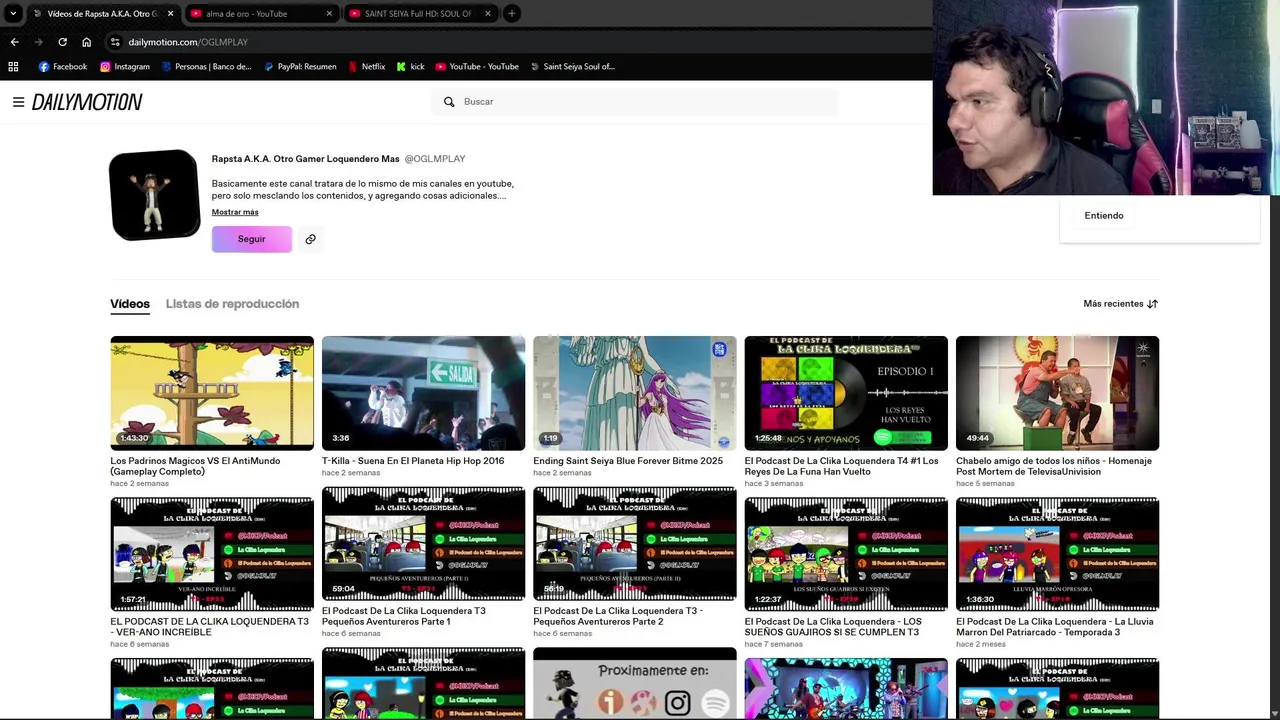1280x720 pixels.
Task: Select the Vídeos tab
Action: (x=130, y=304)
